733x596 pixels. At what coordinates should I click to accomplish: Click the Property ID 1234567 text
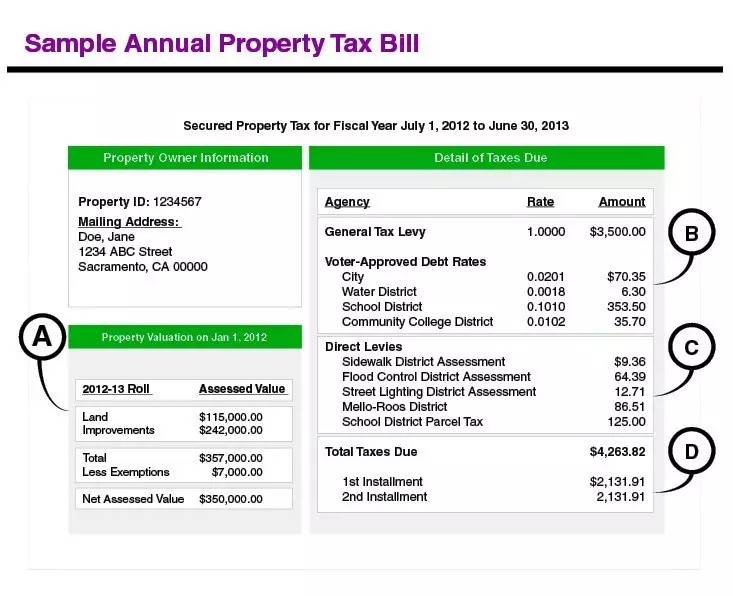tap(140, 202)
